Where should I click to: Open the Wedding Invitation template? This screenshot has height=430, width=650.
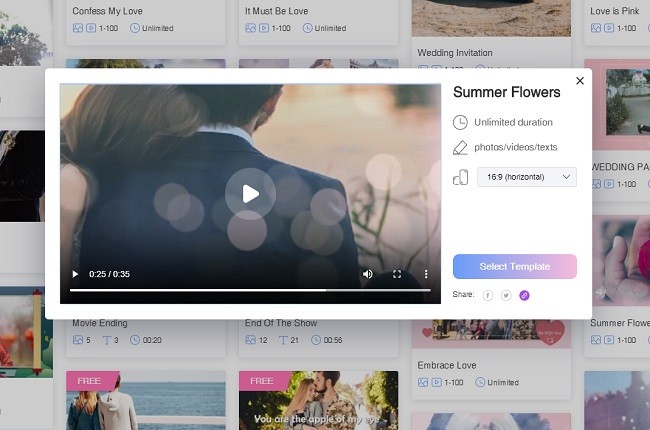click(455, 52)
